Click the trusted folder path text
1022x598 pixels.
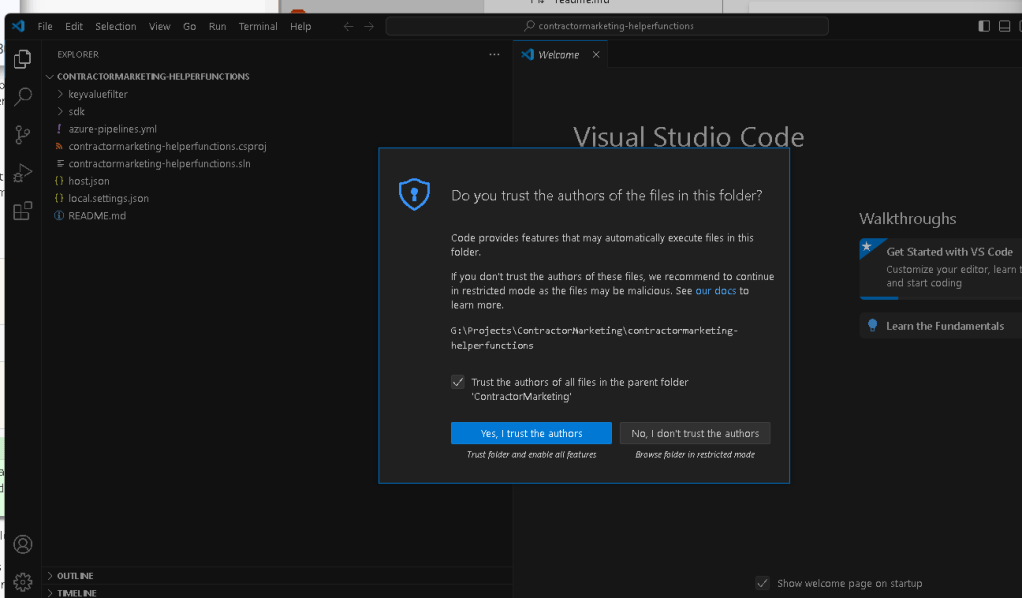[x=594, y=338]
